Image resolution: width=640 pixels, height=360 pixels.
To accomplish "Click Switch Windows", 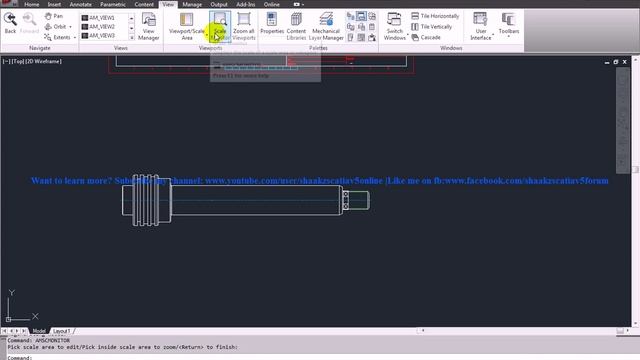I will [x=394, y=26].
